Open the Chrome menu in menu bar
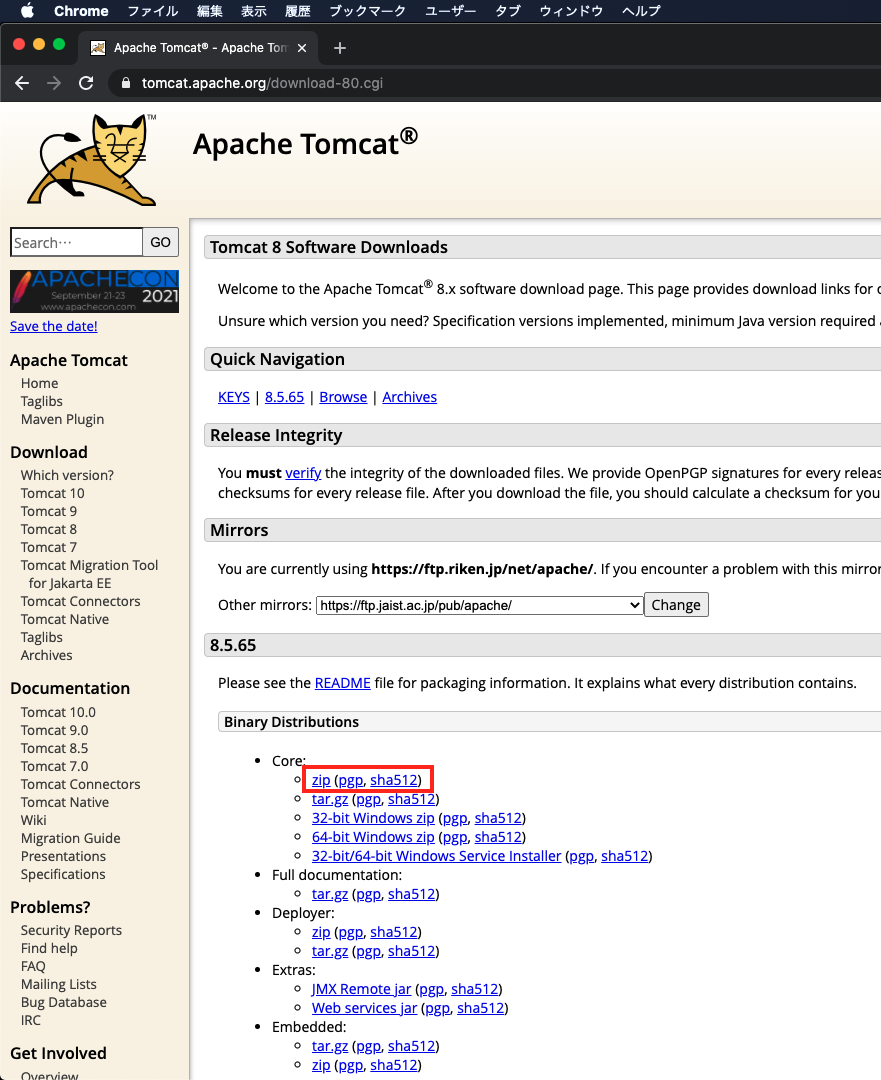Viewport: 881px width, 1080px height. (x=81, y=11)
